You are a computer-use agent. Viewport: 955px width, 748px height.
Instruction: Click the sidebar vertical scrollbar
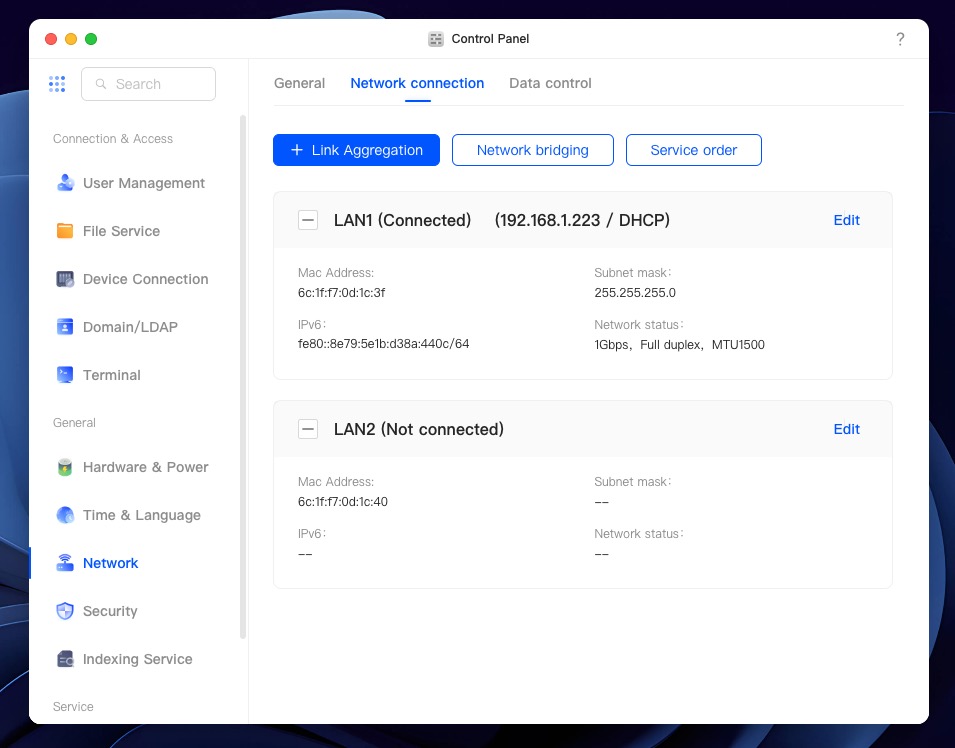(x=243, y=376)
